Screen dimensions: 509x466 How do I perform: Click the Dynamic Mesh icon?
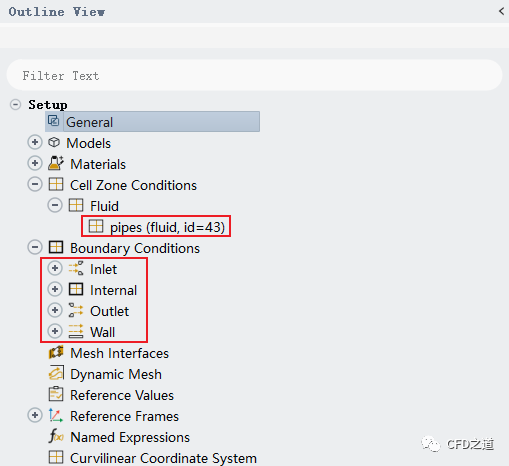click(x=56, y=374)
